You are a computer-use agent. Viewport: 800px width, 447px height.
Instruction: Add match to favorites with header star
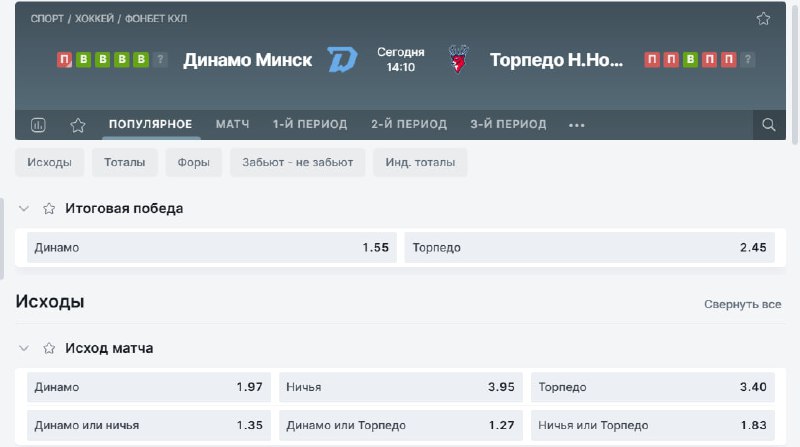[763, 19]
